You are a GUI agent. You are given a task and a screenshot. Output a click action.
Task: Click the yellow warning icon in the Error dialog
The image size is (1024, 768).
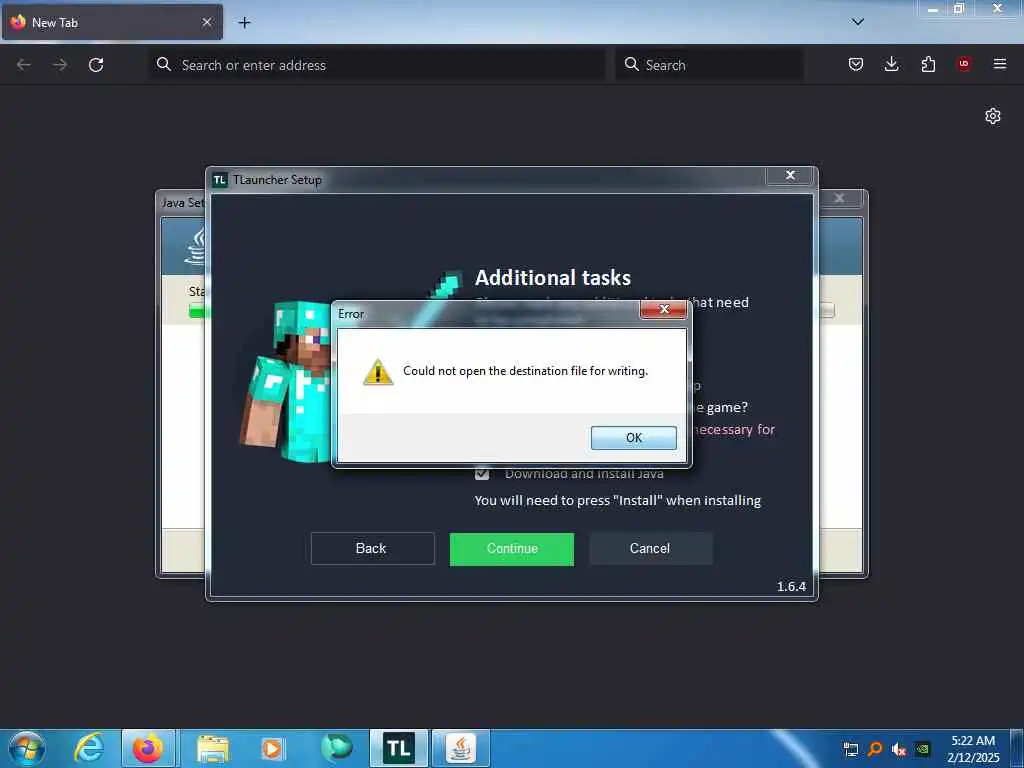[x=378, y=372]
